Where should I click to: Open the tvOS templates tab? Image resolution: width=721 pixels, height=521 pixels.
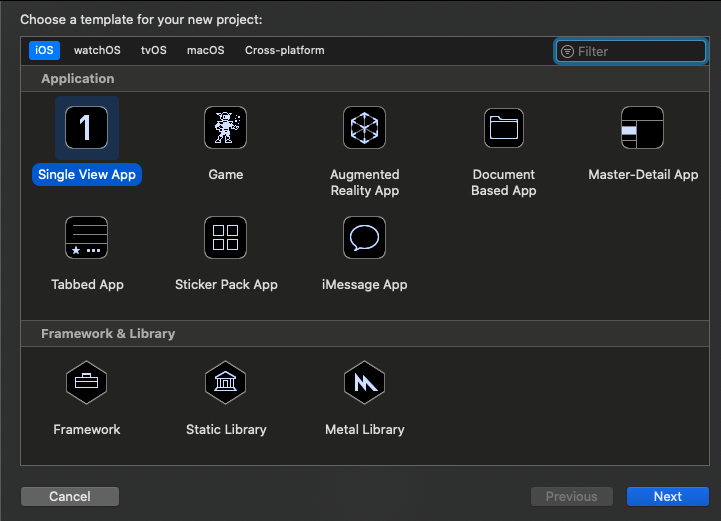154,50
